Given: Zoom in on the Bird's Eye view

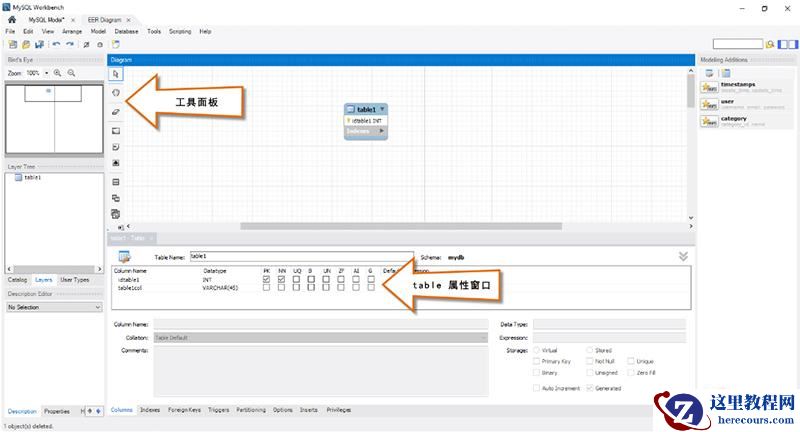Looking at the screenshot, I should point(58,73).
